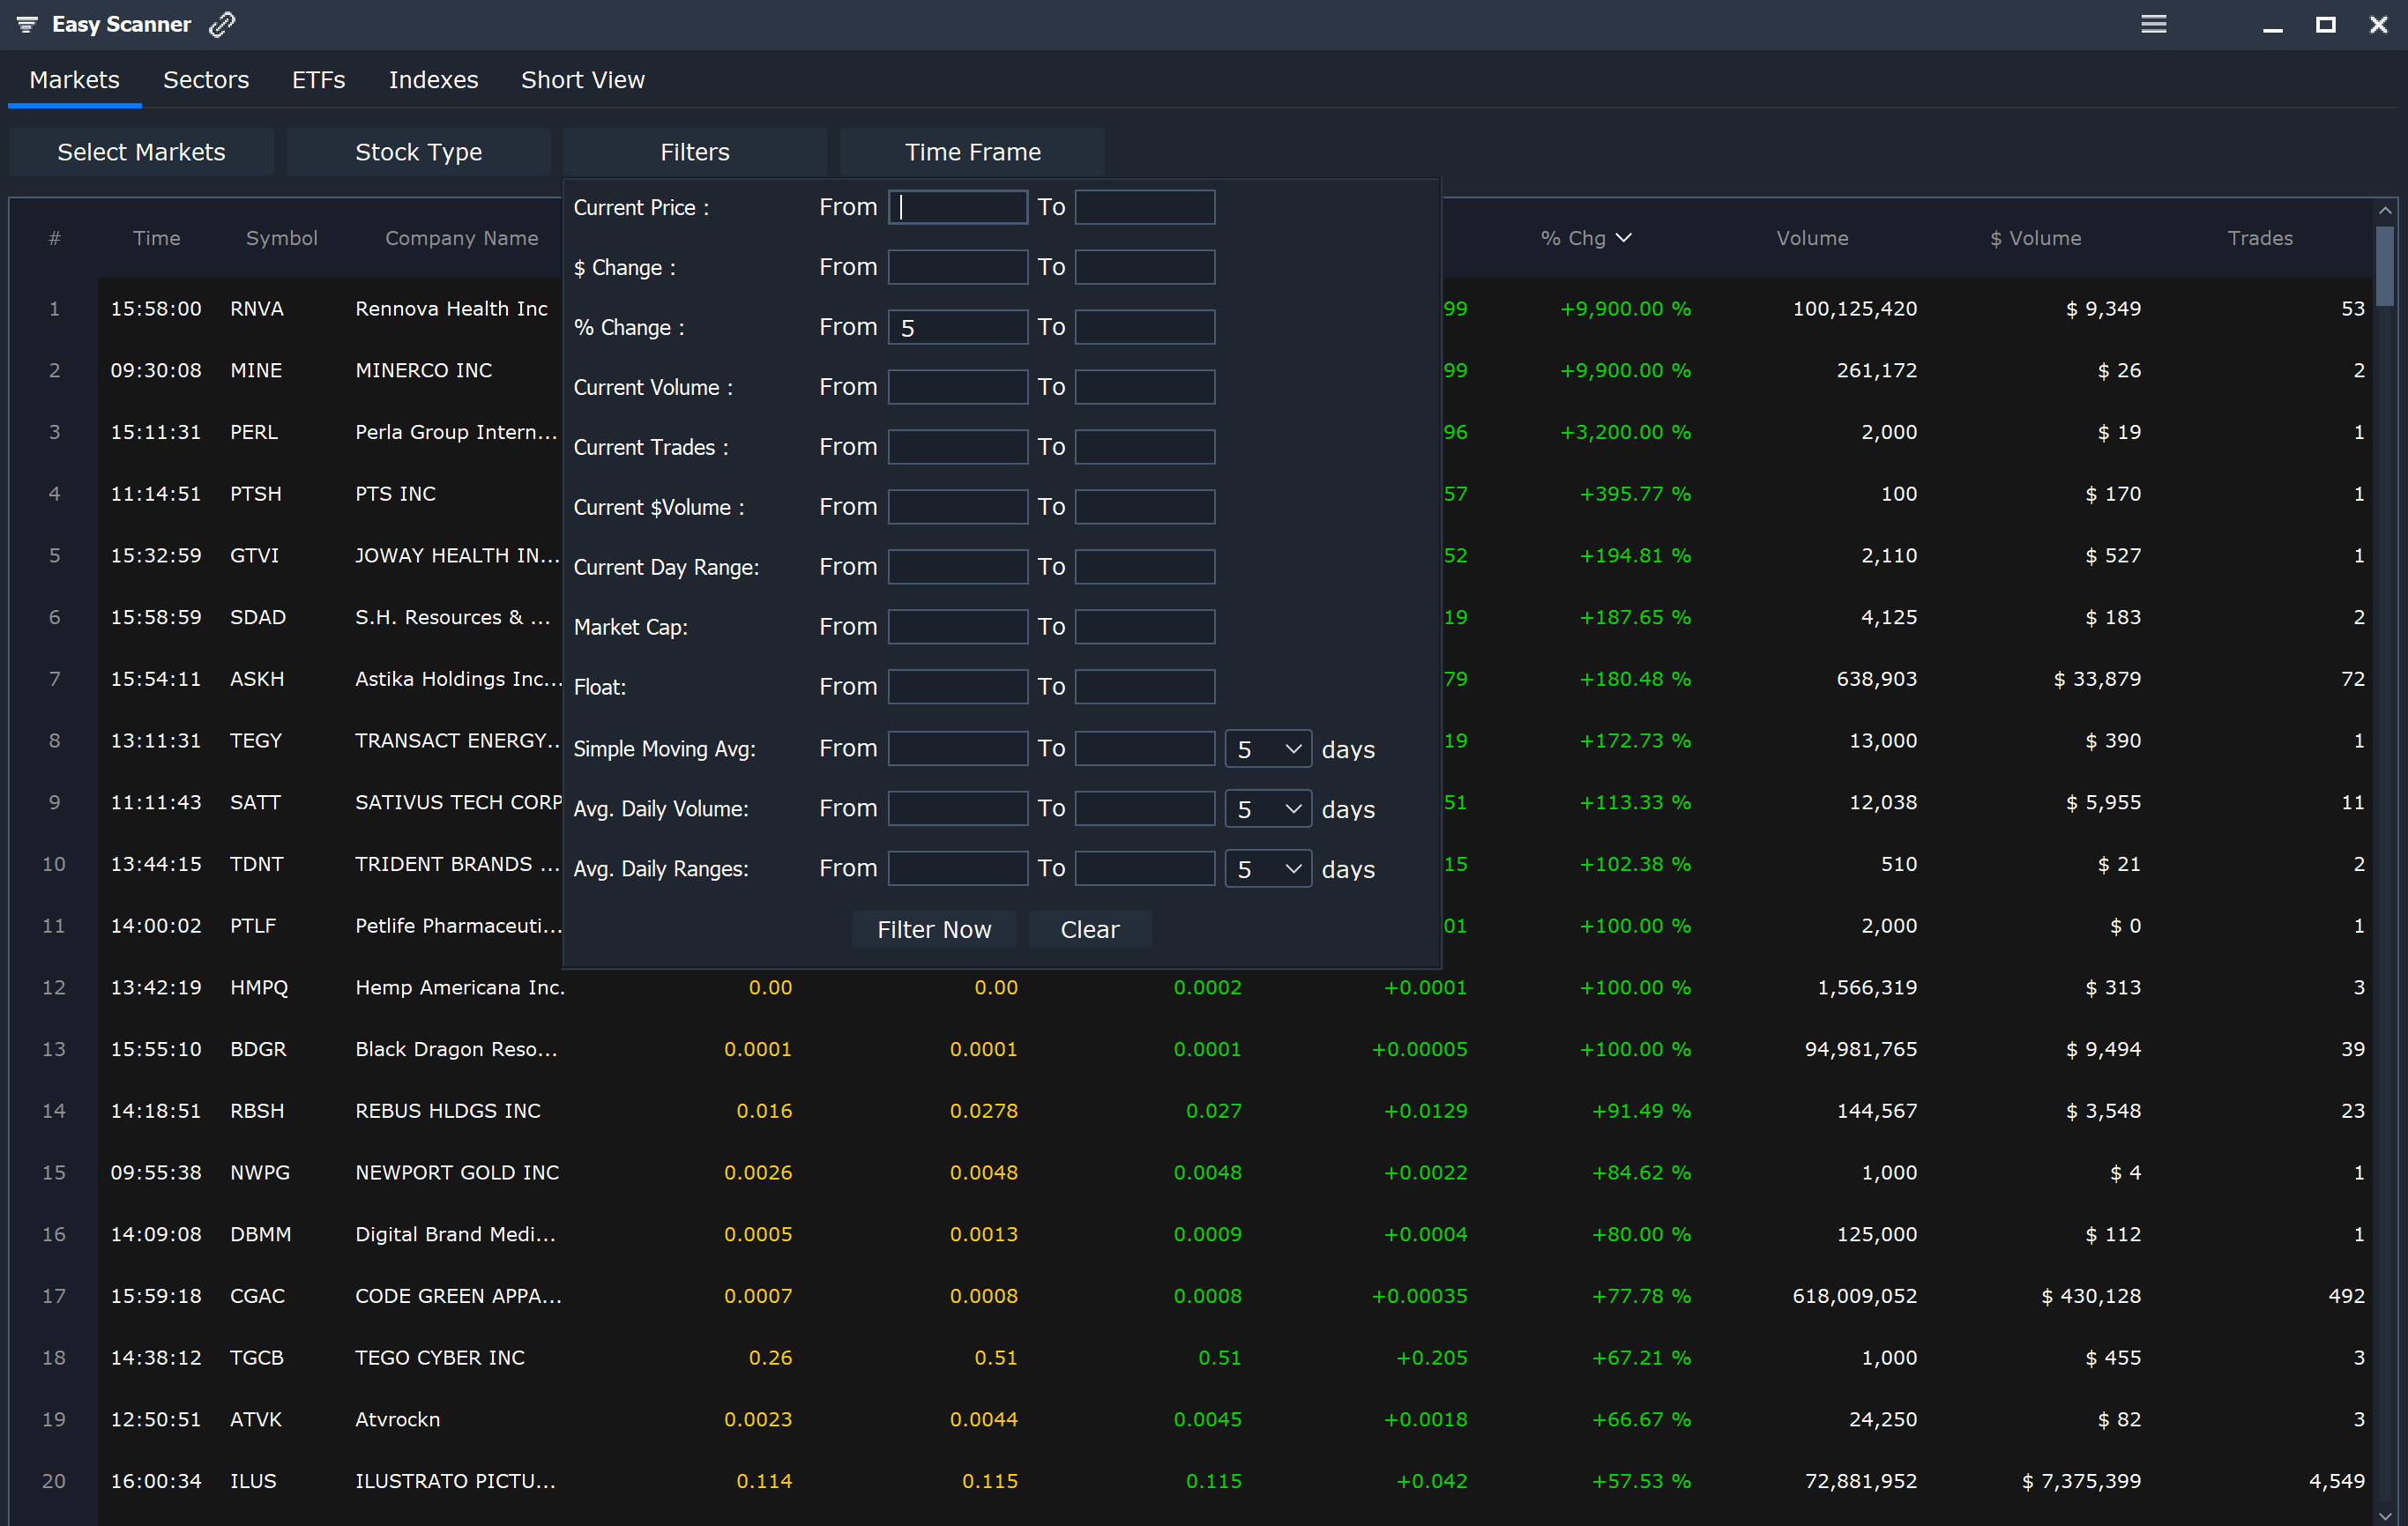Open the Avg. Daily Volume days dropdown
The width and height of the screenshot is (2408, 1526).
1267,808
